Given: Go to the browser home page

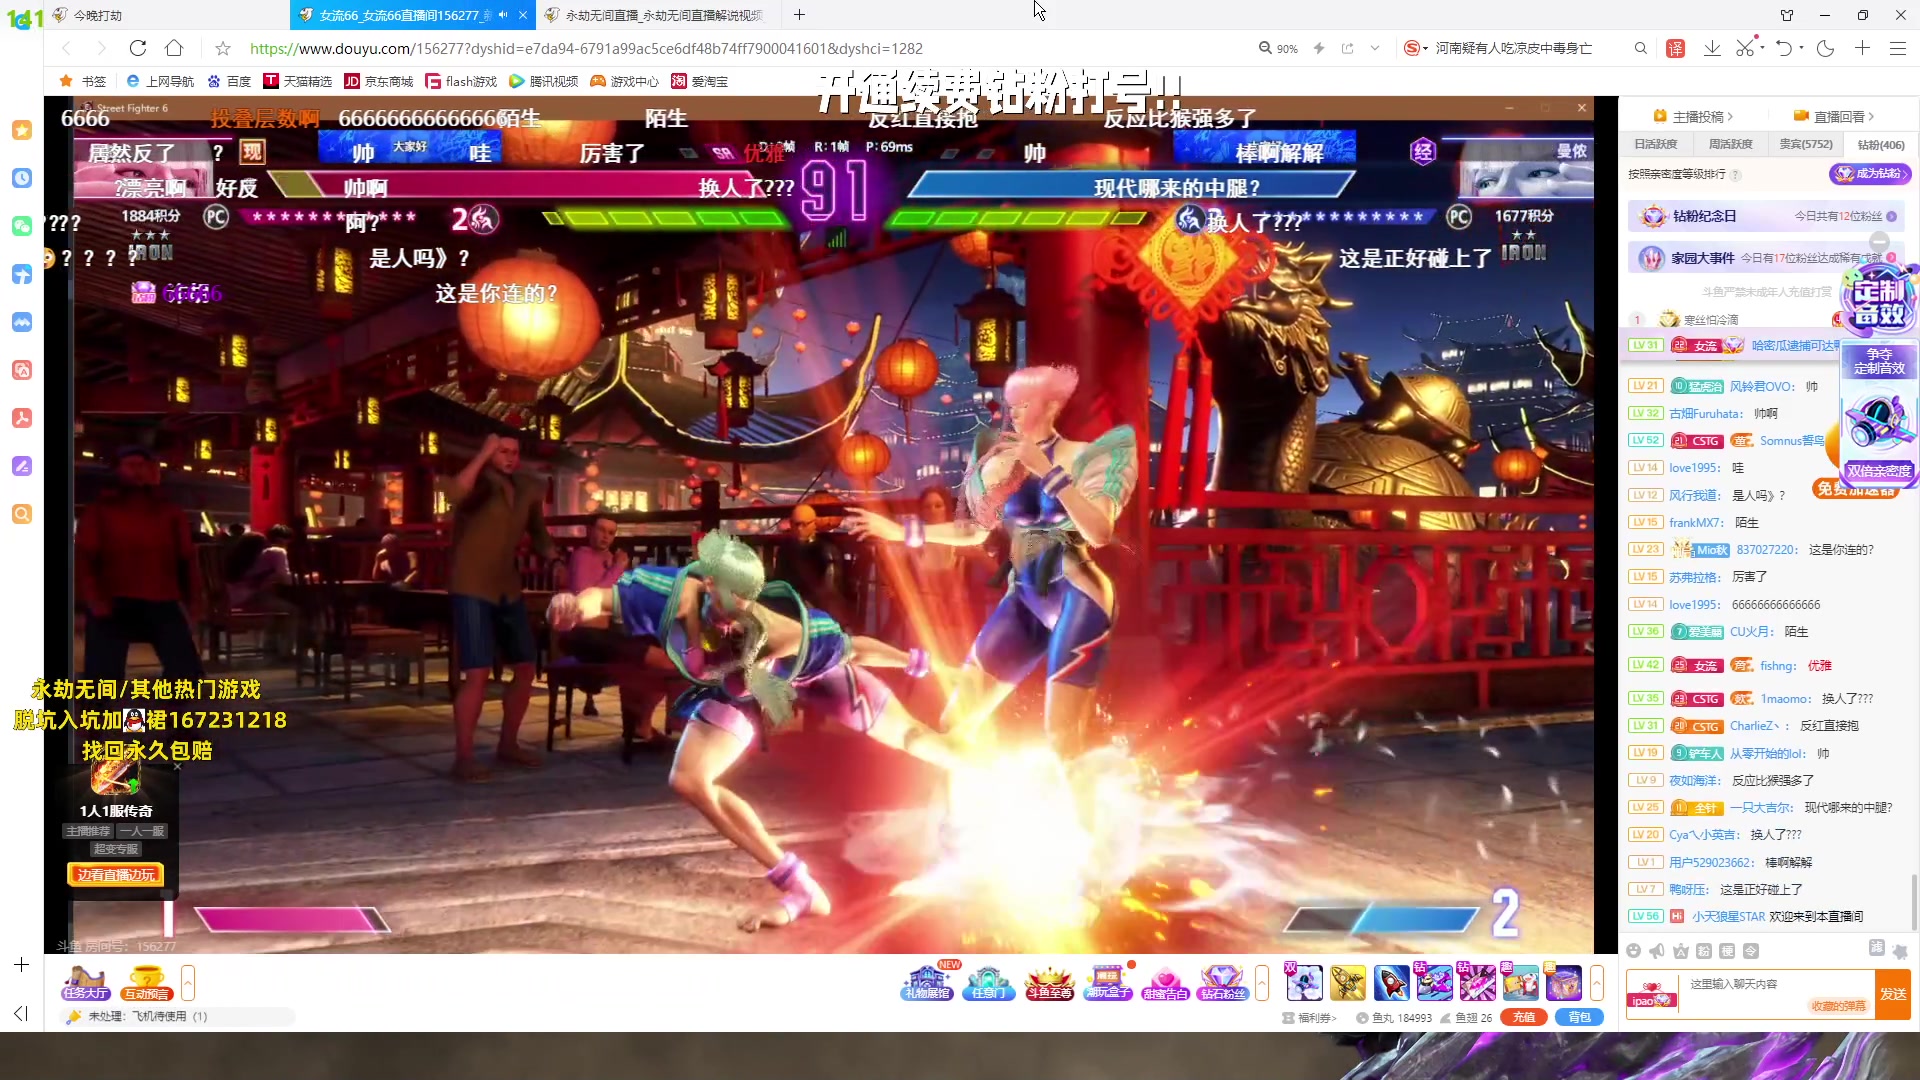Looking at the screenshot, I should [x=174, y=48].
